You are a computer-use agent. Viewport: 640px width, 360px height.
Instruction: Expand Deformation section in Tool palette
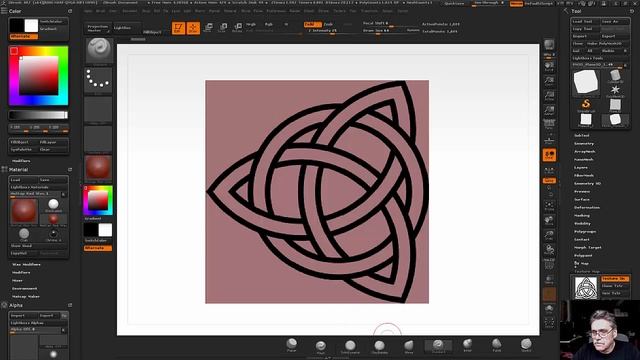pos(587,207)
